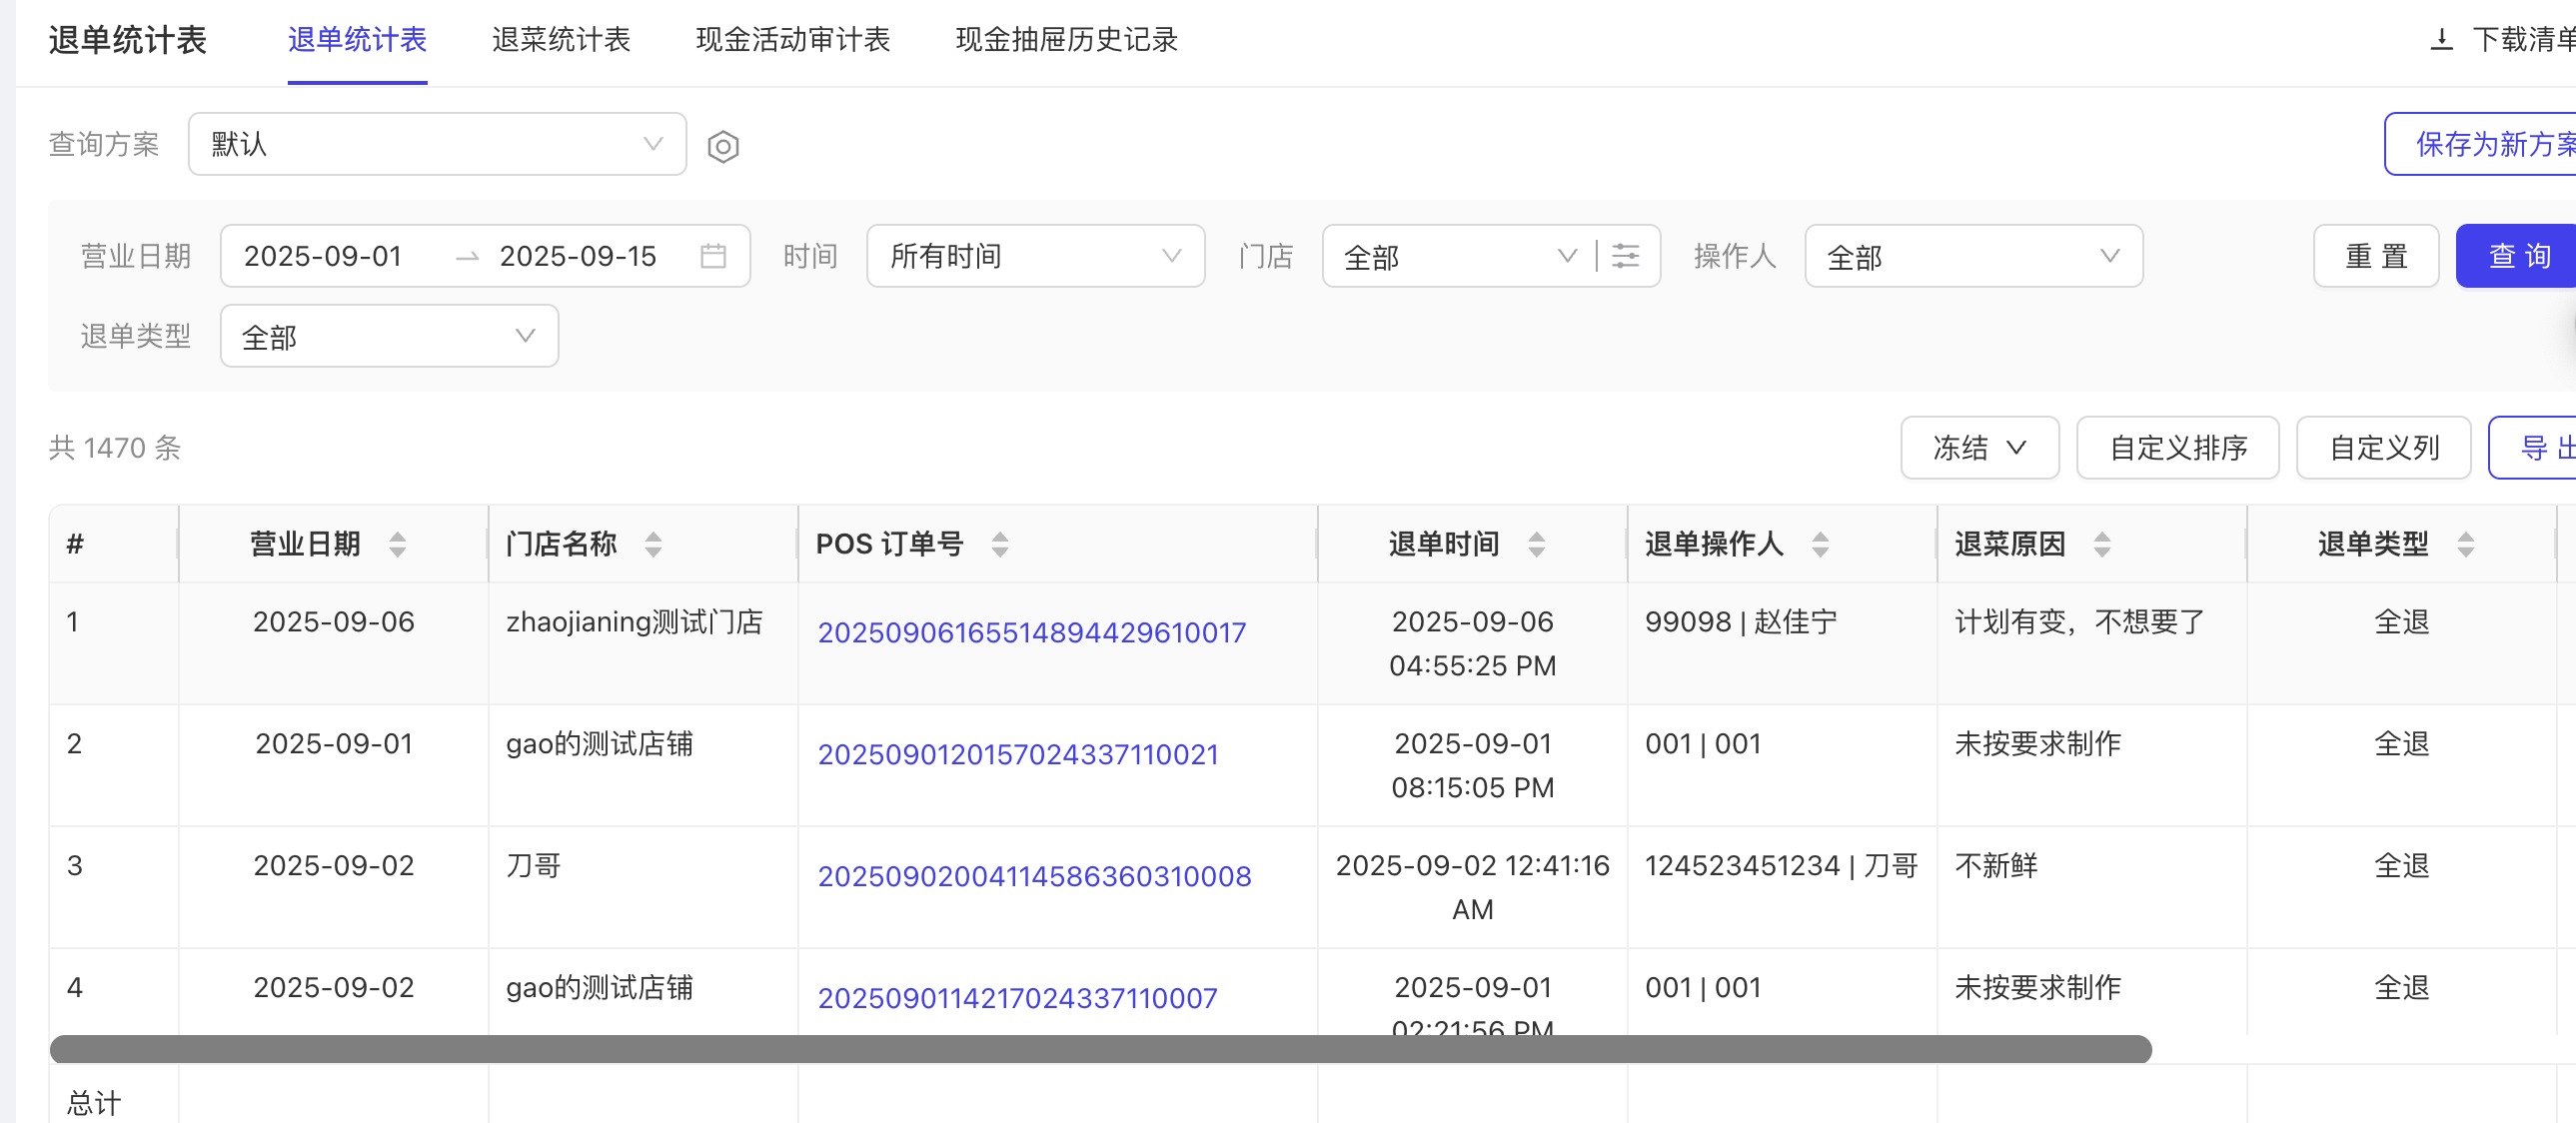Click the query scheme settings hexagon icon
Image resolution: width=2576 pixels, height=1123 pixels.
[723, 146]
